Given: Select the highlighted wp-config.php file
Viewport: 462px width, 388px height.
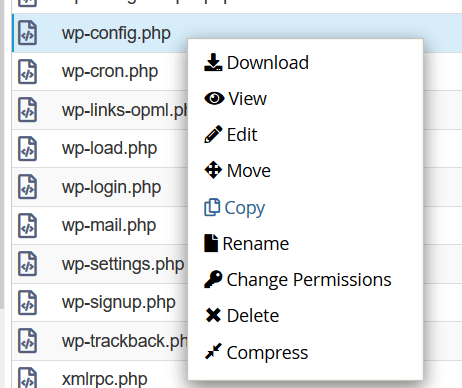Looking at the screenshot, I should [116, 34].
